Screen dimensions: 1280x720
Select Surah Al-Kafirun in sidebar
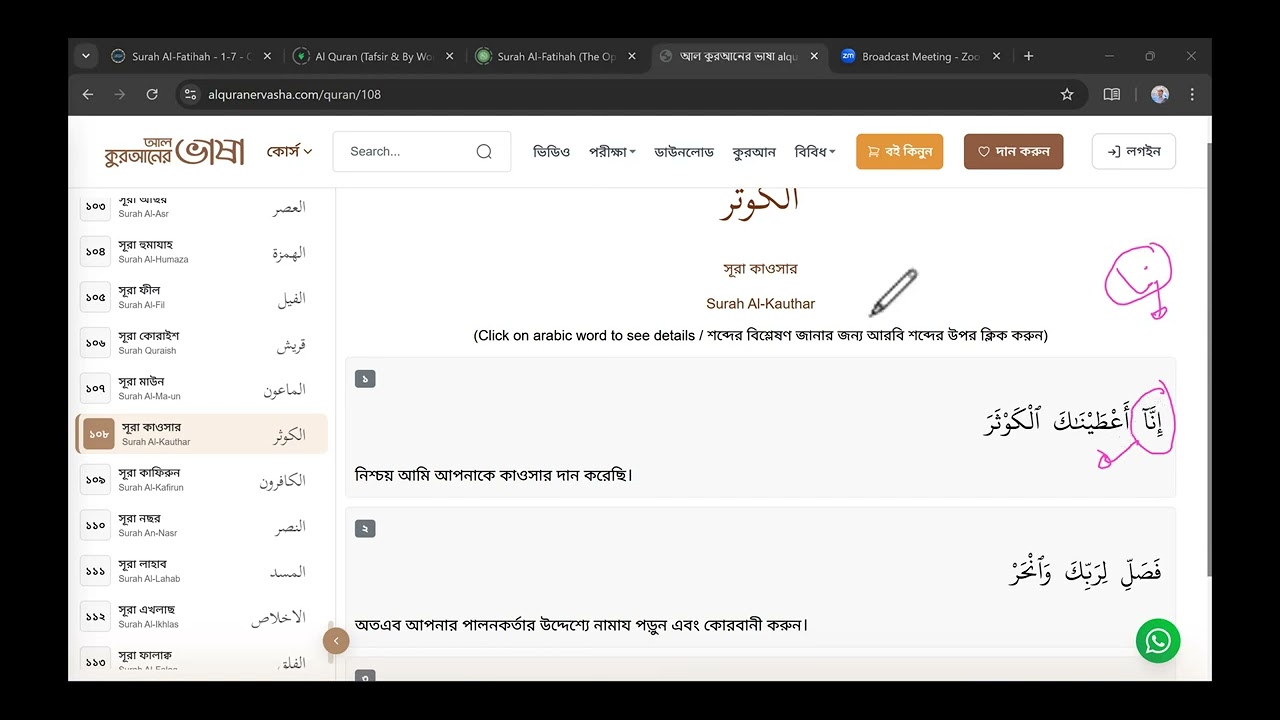(201, 480)
